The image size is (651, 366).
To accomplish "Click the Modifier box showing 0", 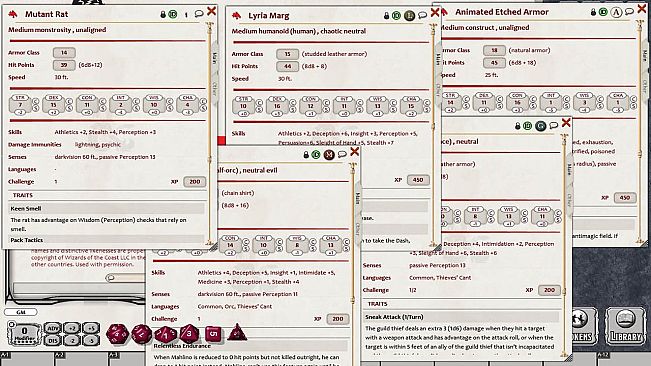I will pos(24,334).
